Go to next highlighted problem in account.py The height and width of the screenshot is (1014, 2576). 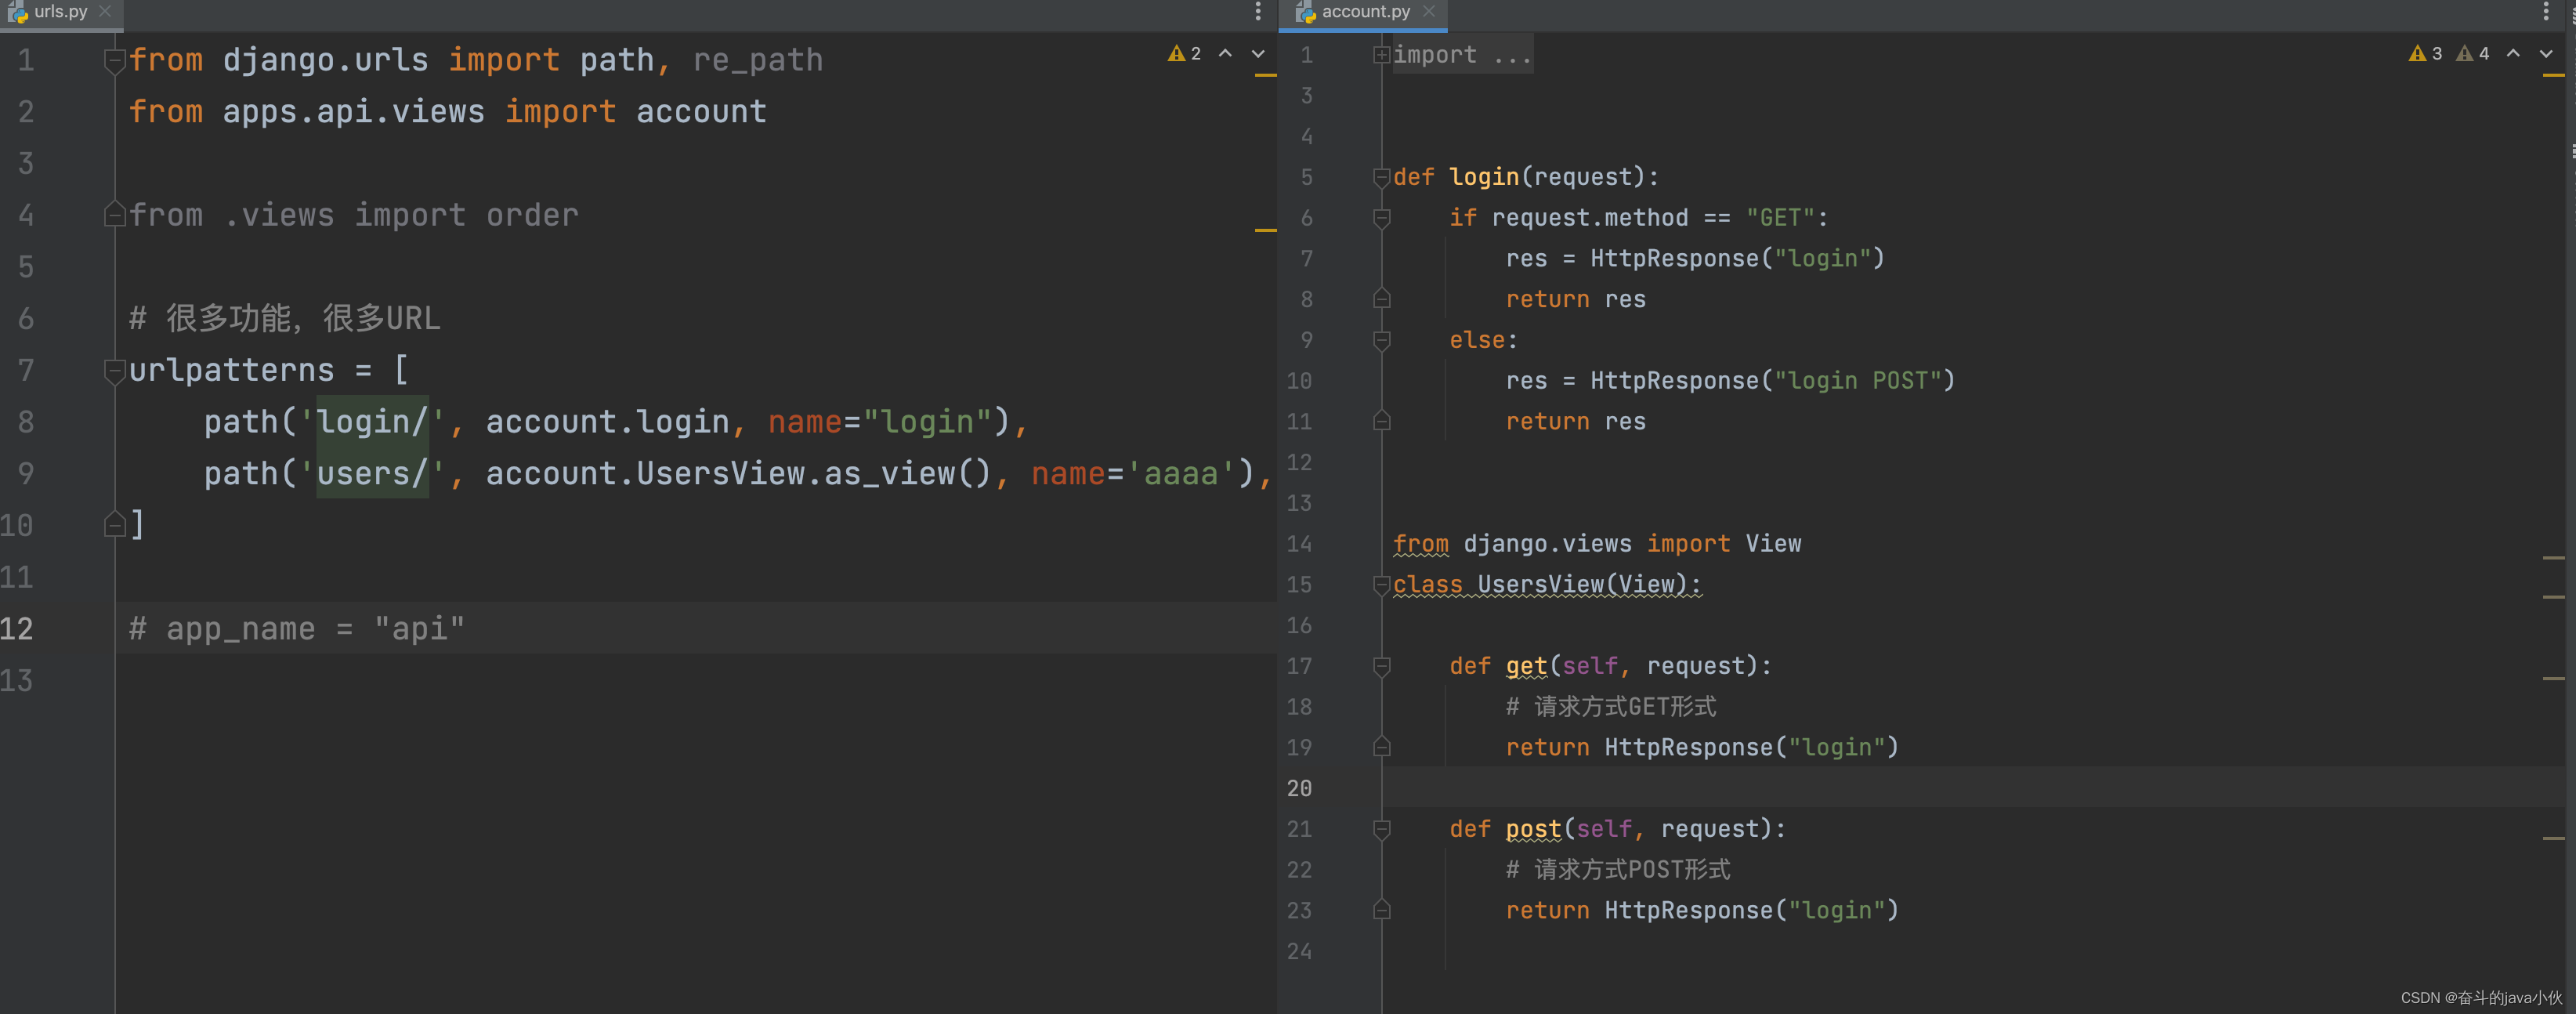[2546, 54]
